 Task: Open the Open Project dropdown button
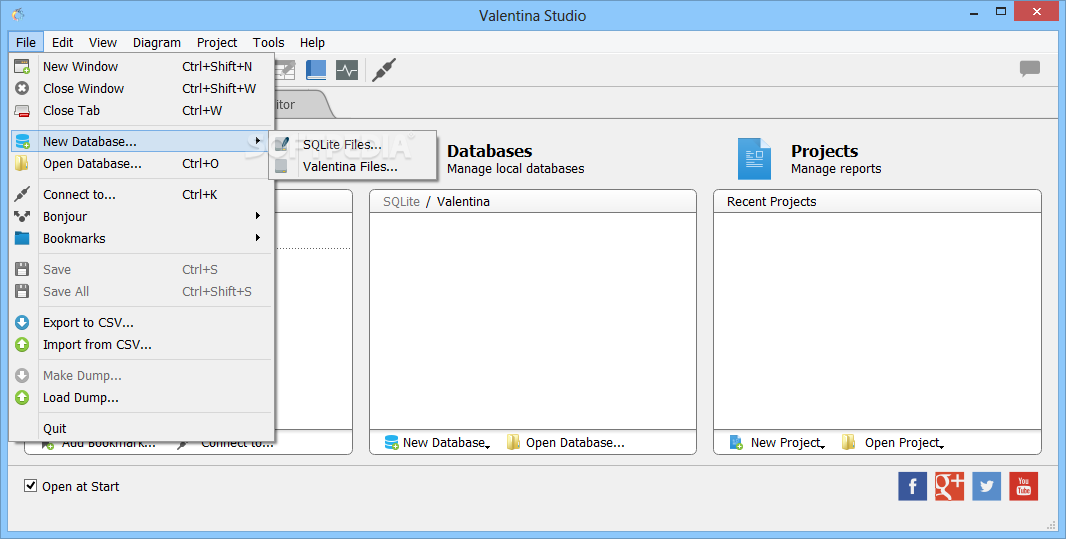tap(893, 442)
